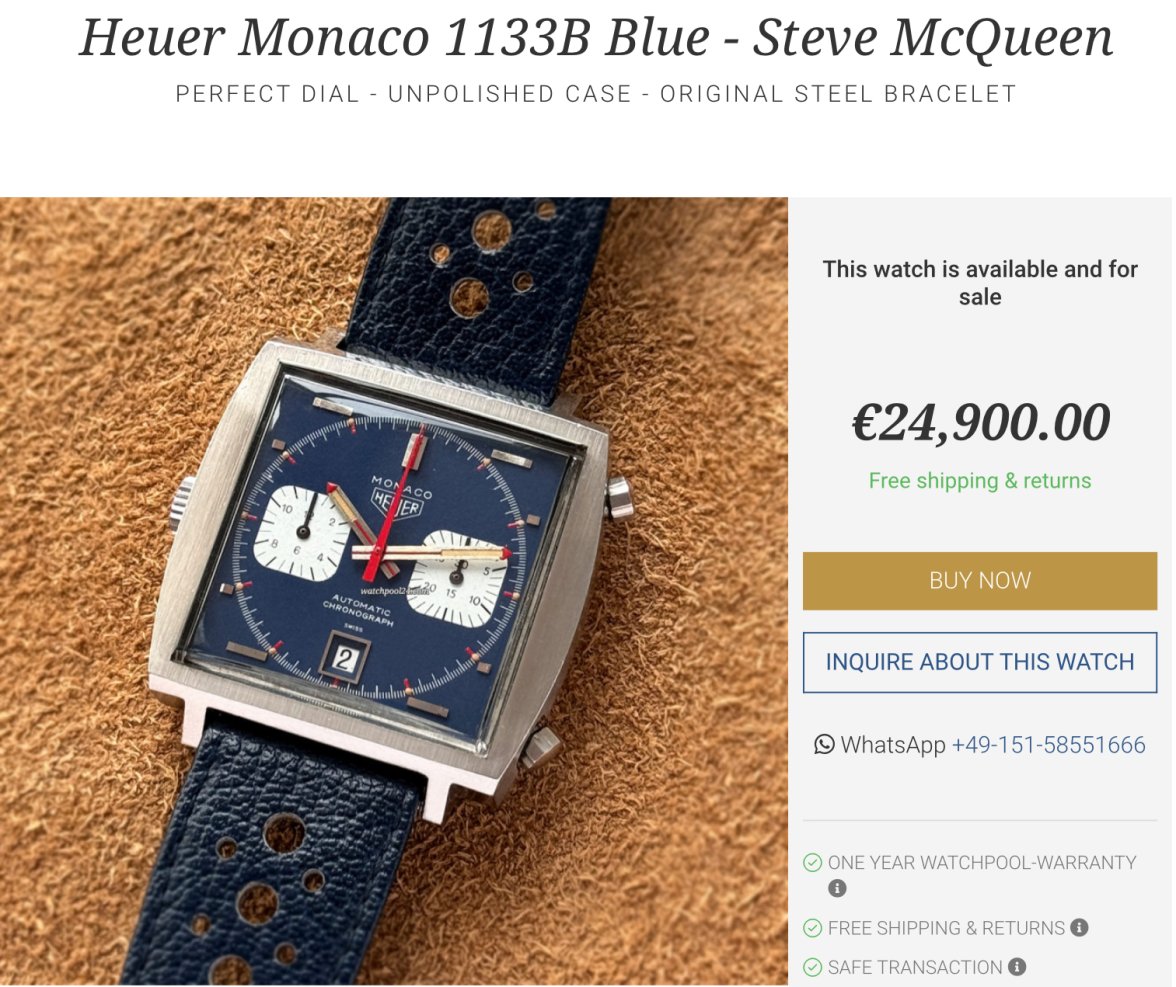
Task: Click info icon next to Safe Transaction
Action: click(x=1017, y=967)
